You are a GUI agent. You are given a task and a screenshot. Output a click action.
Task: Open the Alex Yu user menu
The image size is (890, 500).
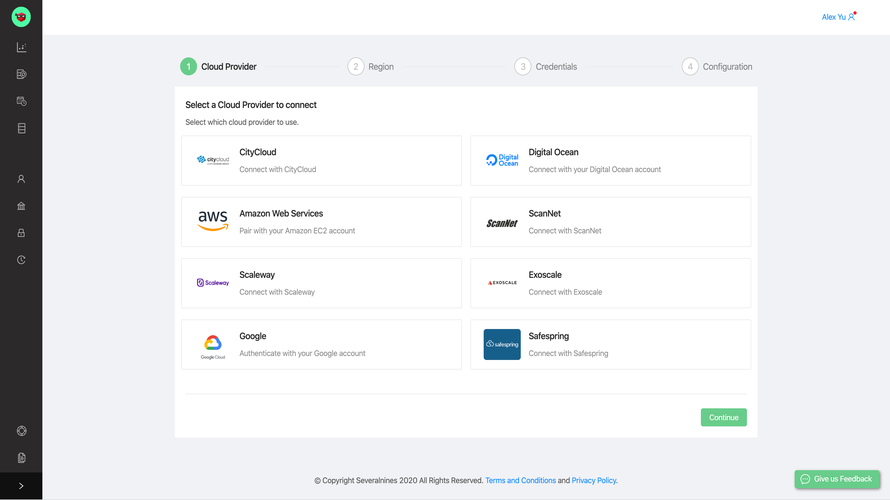click(838, 17)
